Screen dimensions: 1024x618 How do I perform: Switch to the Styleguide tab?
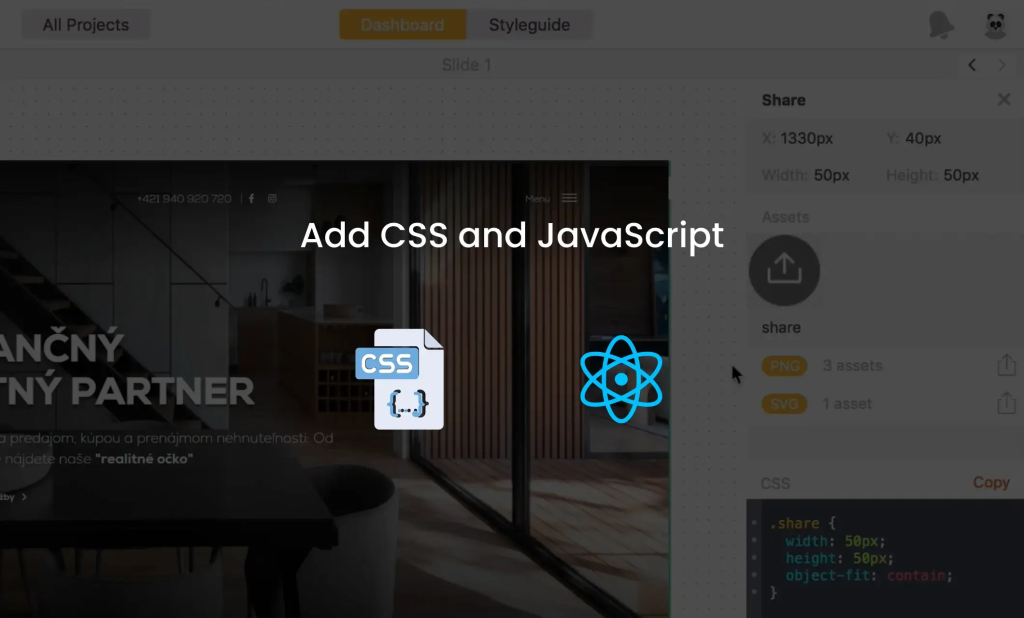point(530,24)
